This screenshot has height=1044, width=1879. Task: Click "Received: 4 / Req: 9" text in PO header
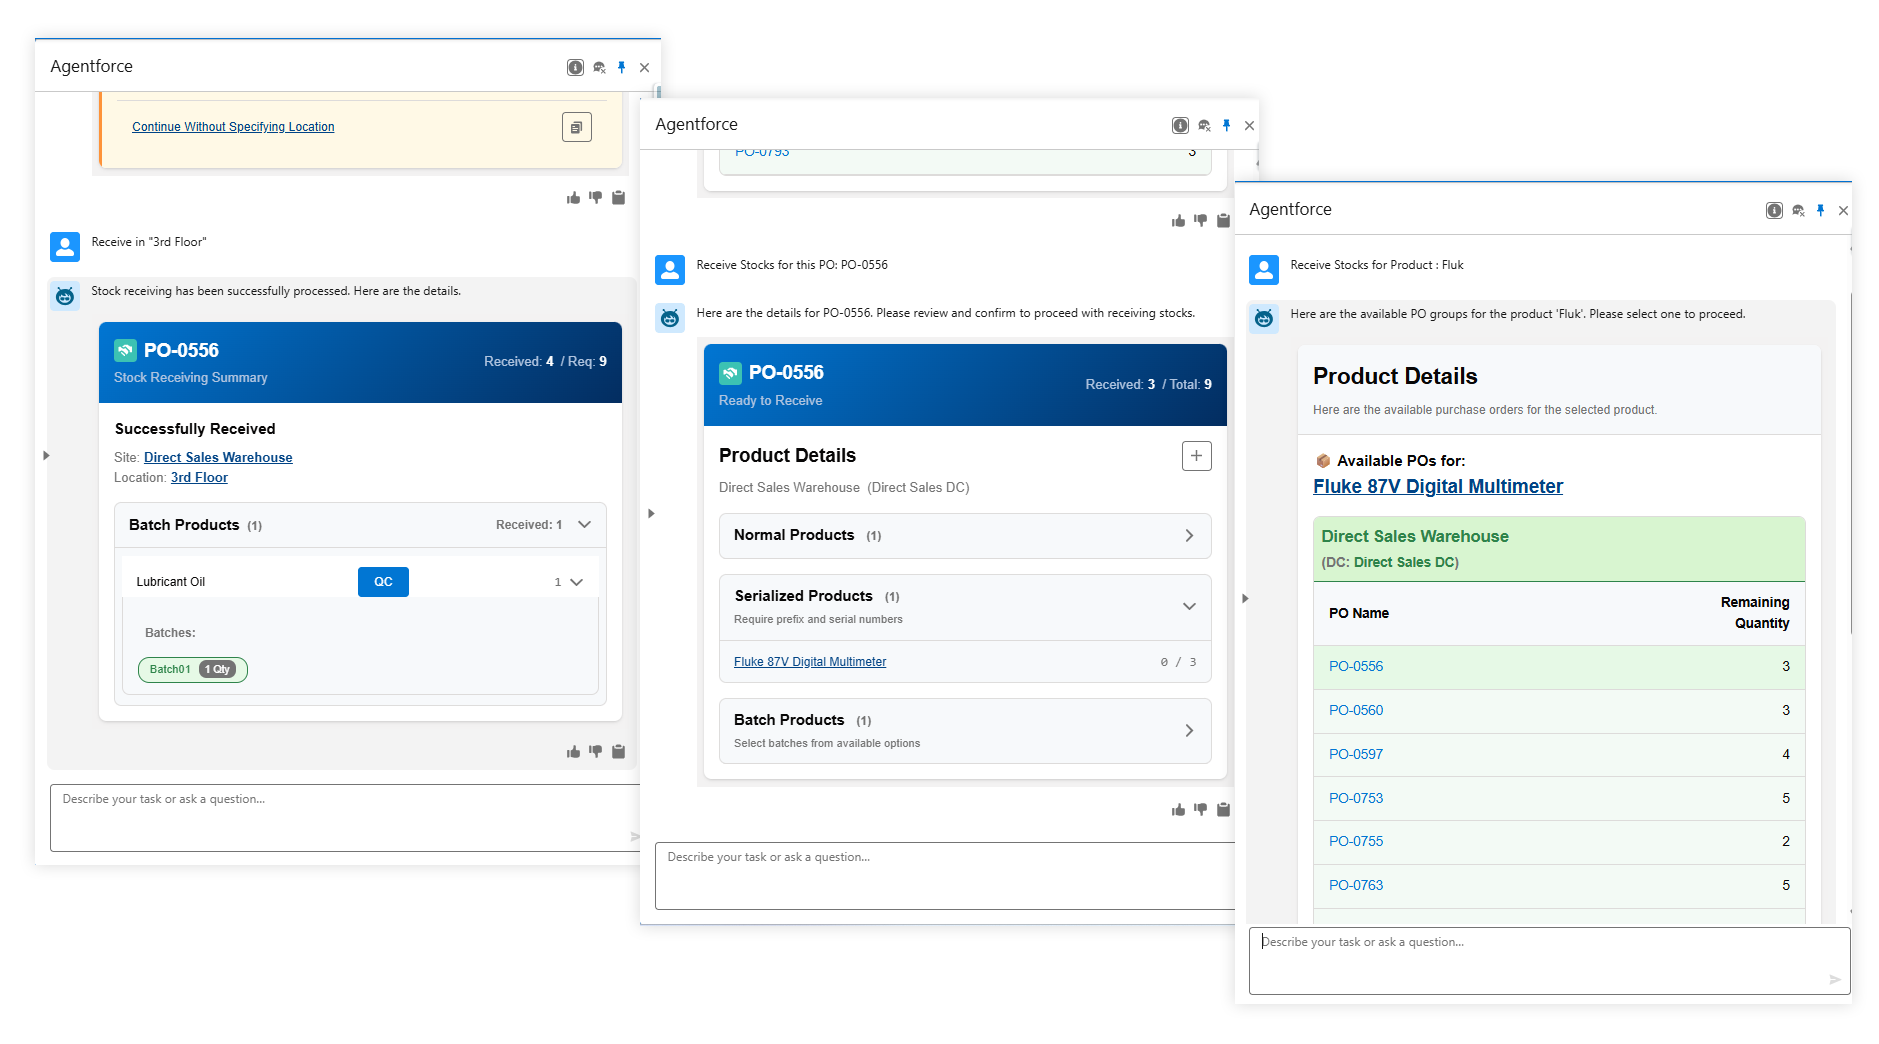(545, 362)
